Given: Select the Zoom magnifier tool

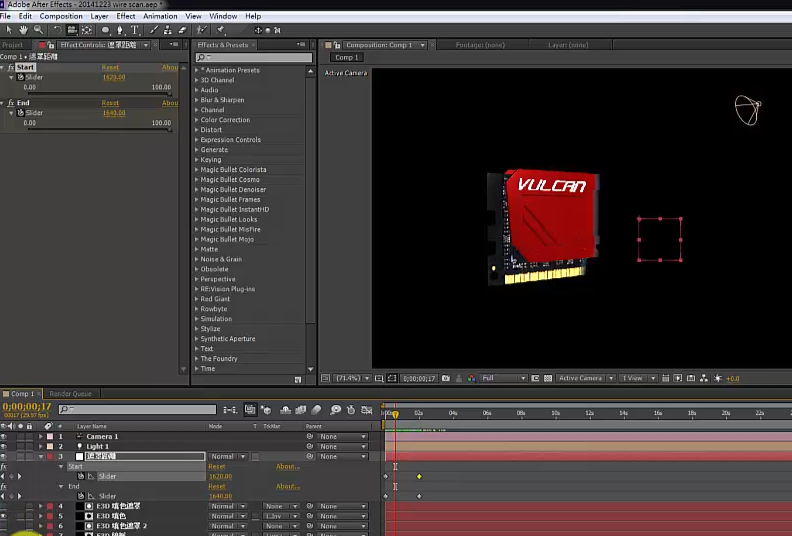Looking at the screenshot, I should (38, 30).
